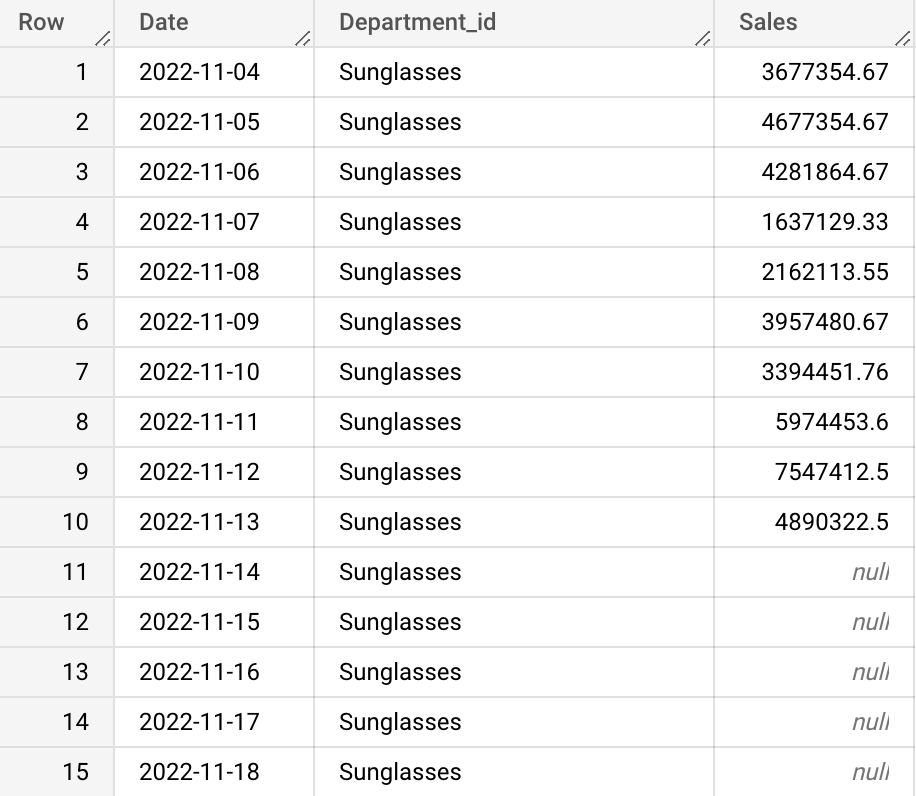This screenshot has width=916, height=796.
Task: Select the sales value 7547412.5
Action: [x=834, y=472]
